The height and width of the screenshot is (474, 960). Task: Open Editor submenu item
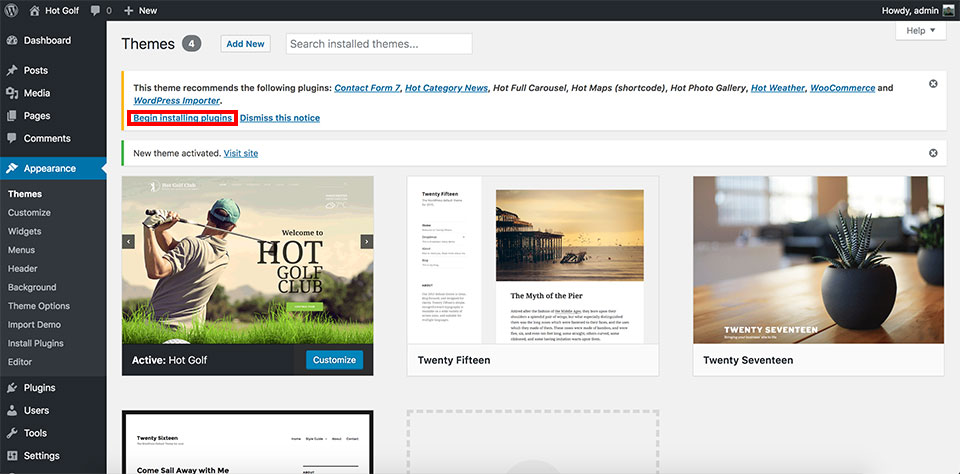(x=20, y=362)
